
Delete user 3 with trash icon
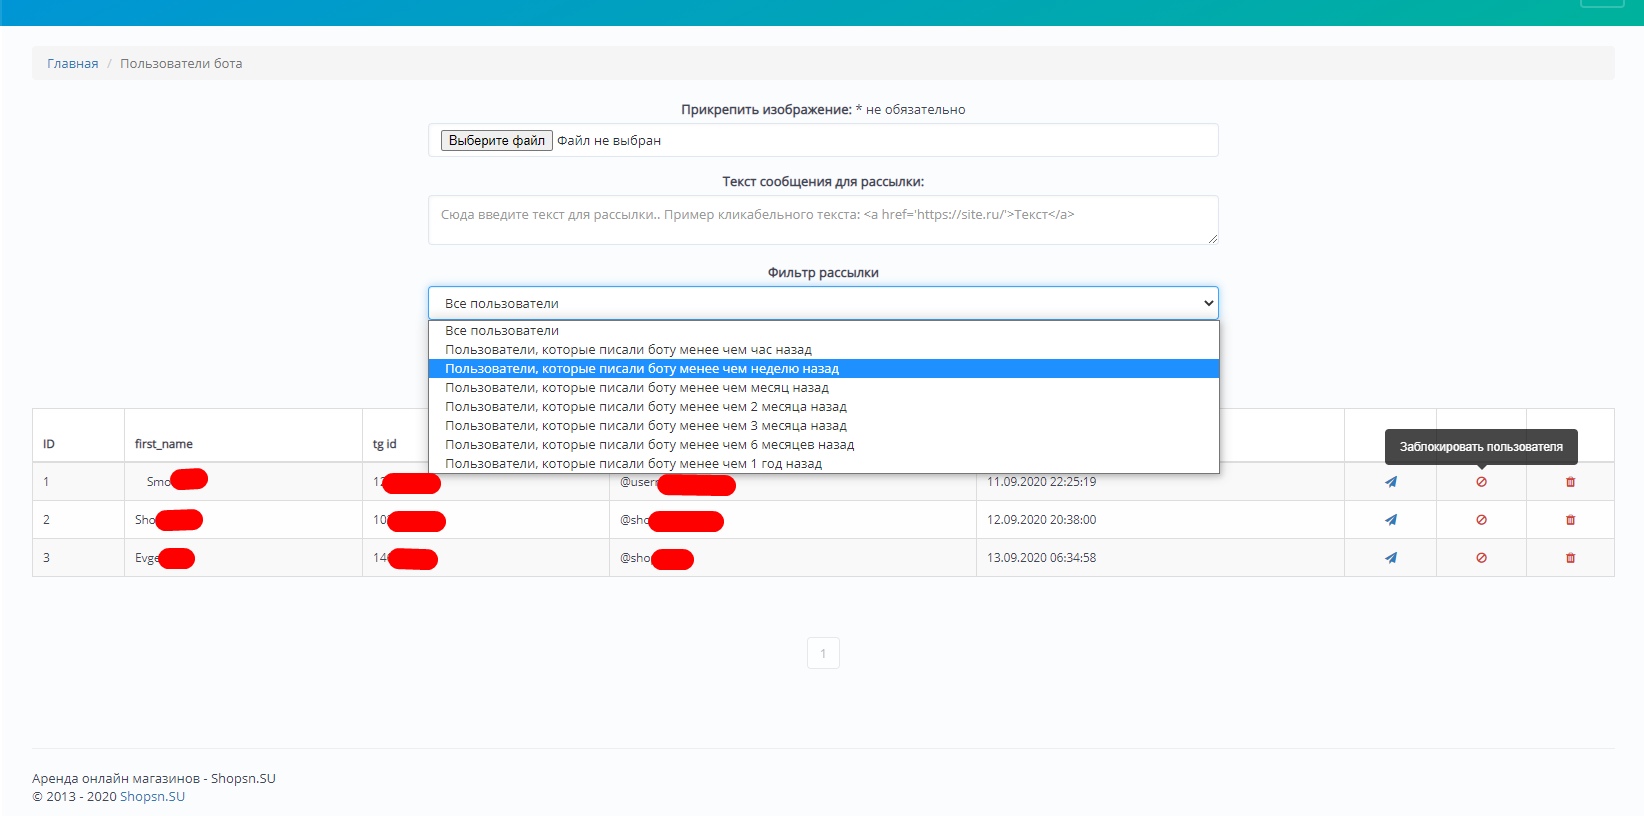point(1570,558)
